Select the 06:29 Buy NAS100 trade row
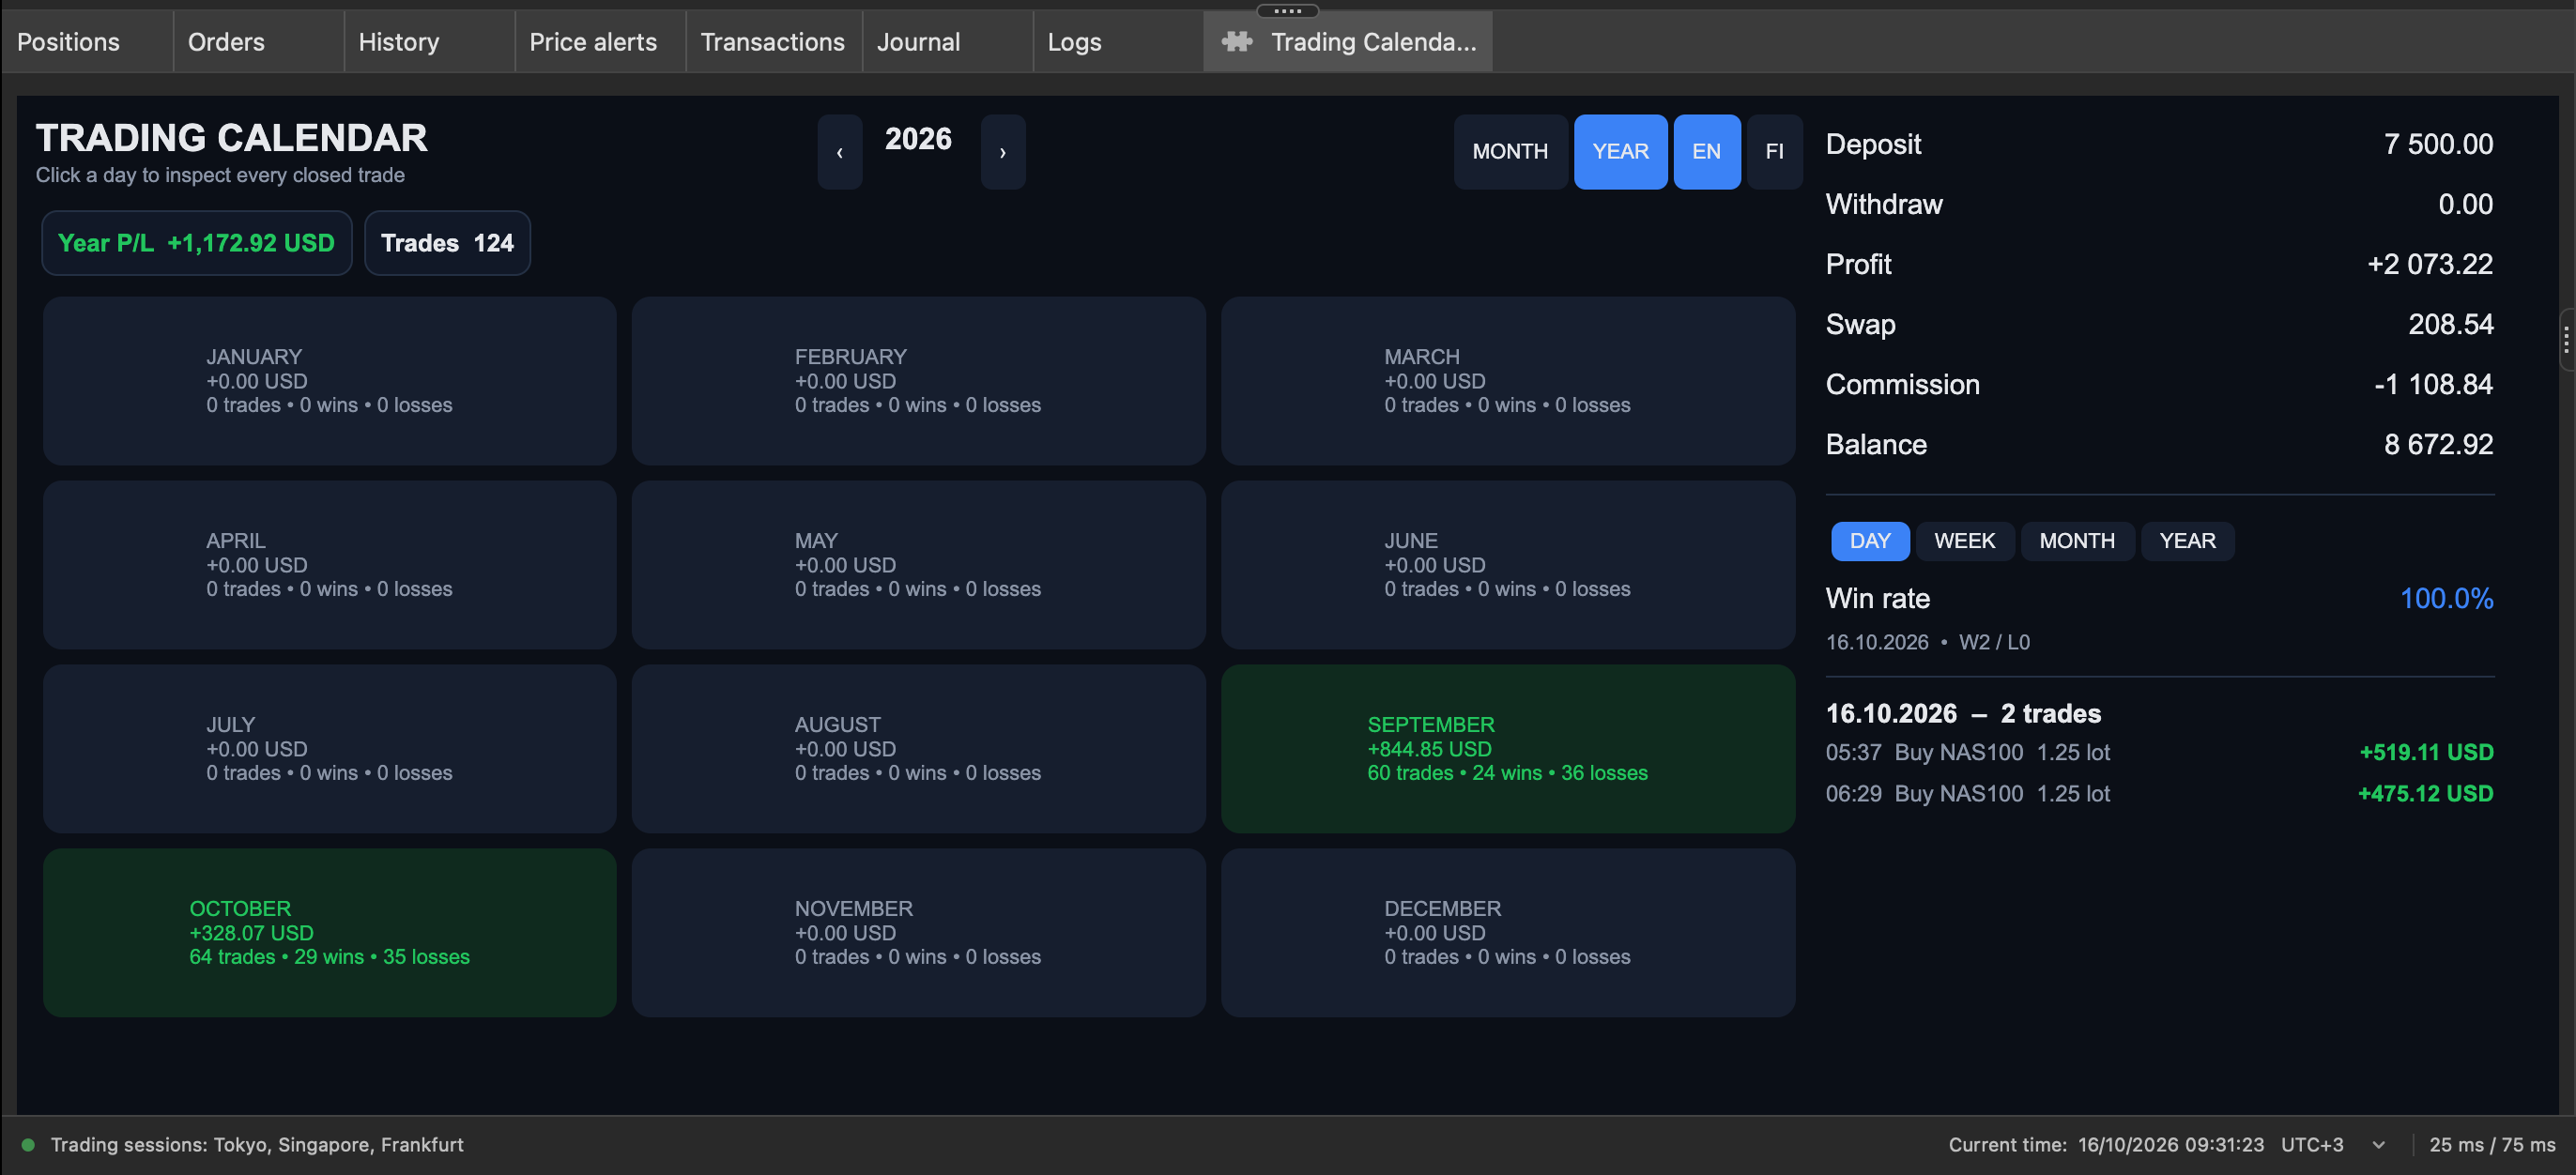This screenshot has height=1175, width=2576. [x=2159, y=794]
